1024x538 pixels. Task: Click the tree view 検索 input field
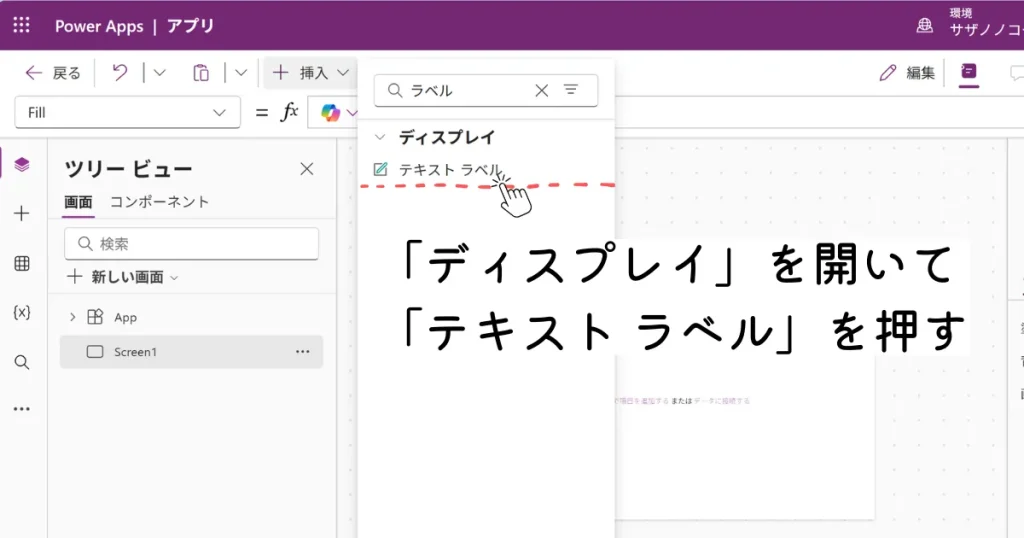[192, 243]
